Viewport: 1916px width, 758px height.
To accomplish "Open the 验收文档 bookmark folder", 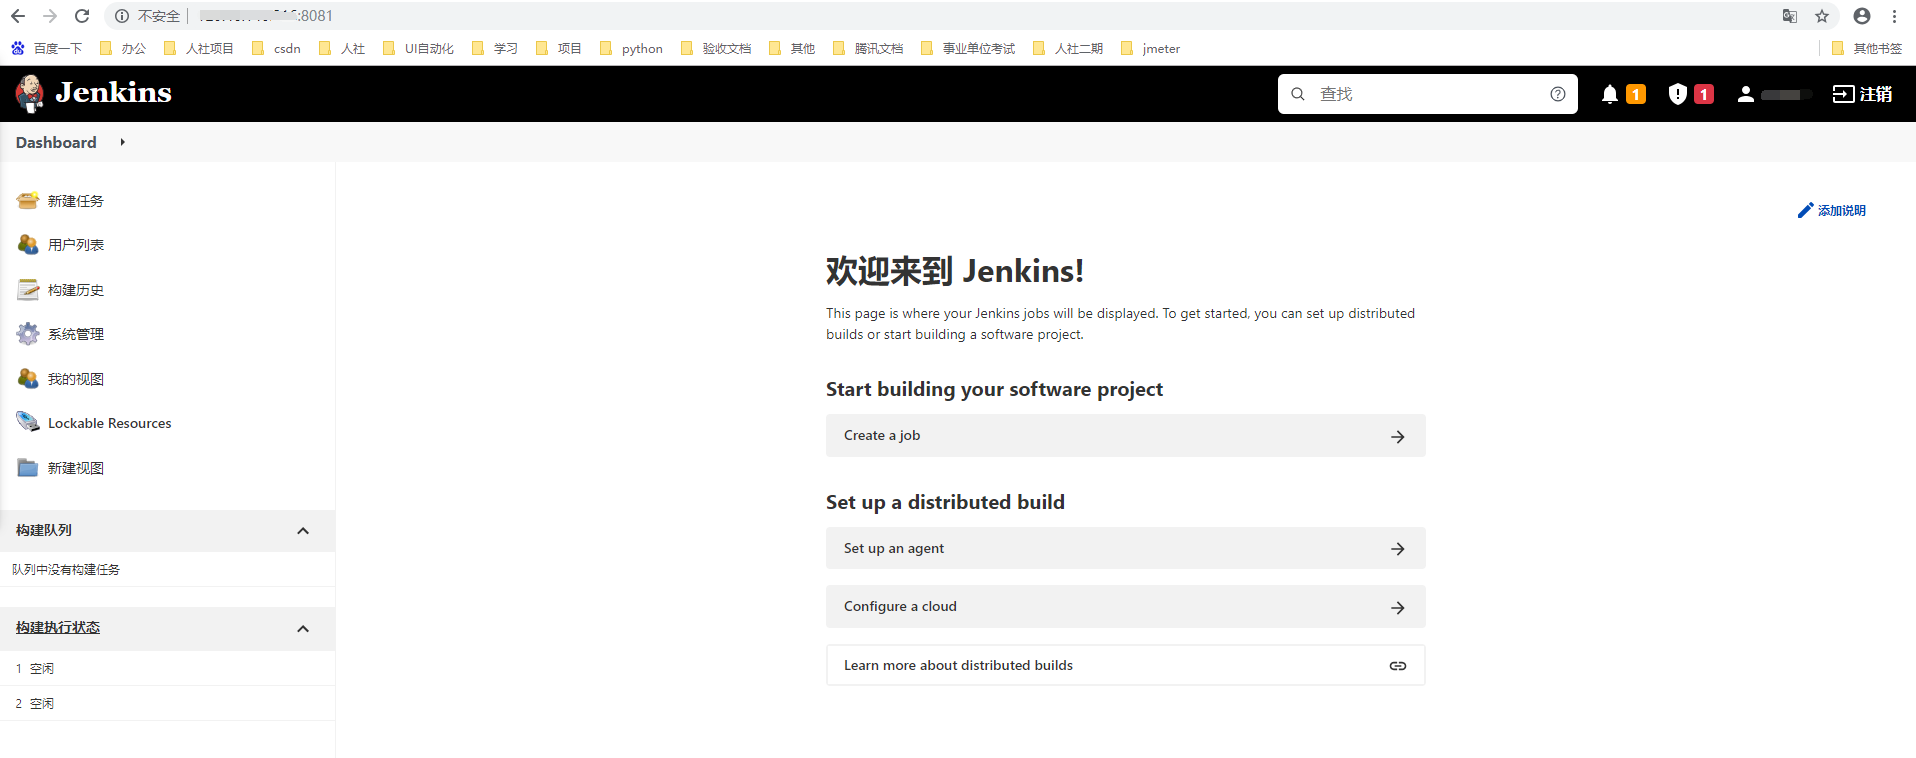I will tap(716, 48).
